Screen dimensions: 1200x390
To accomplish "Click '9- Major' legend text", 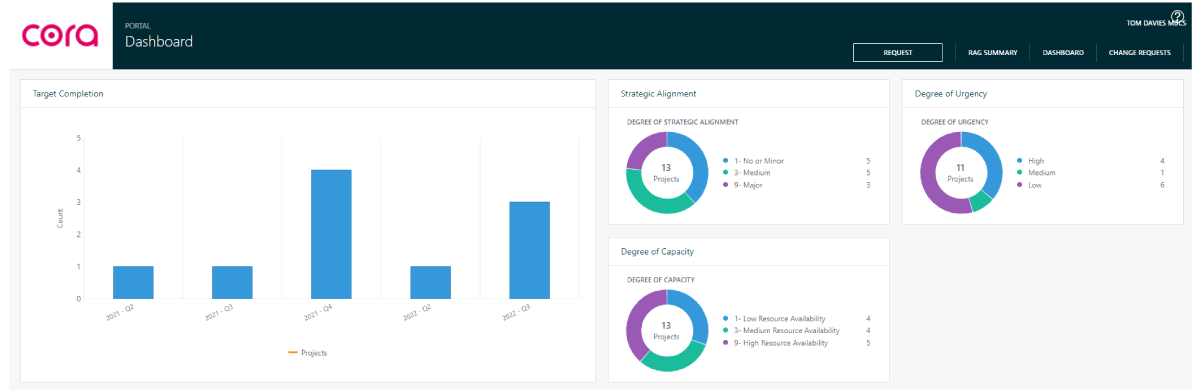I will tap(751, 185).
